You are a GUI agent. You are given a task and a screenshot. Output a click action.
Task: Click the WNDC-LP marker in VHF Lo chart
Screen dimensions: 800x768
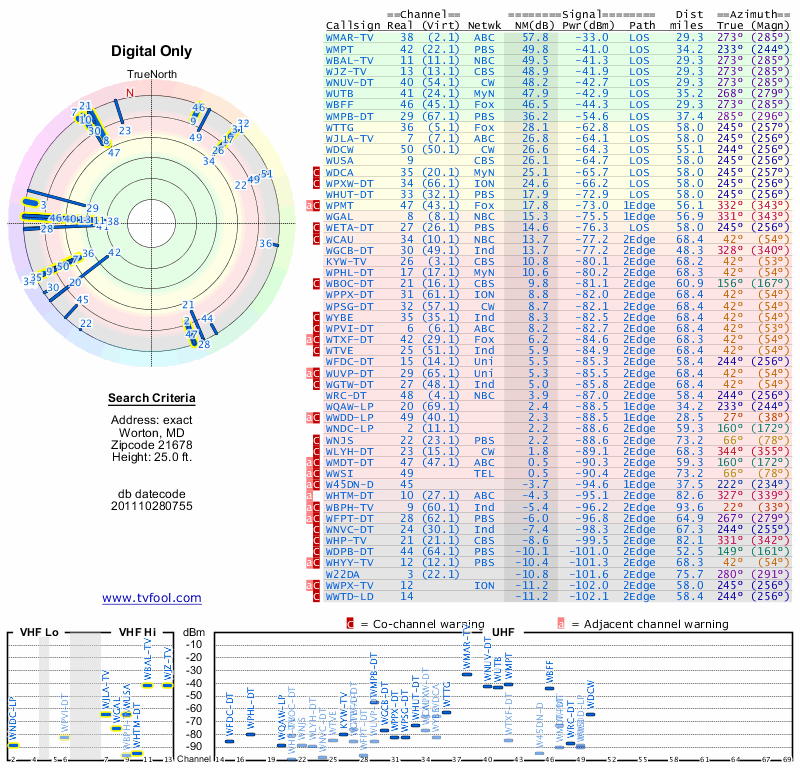[x=13, y=746]
